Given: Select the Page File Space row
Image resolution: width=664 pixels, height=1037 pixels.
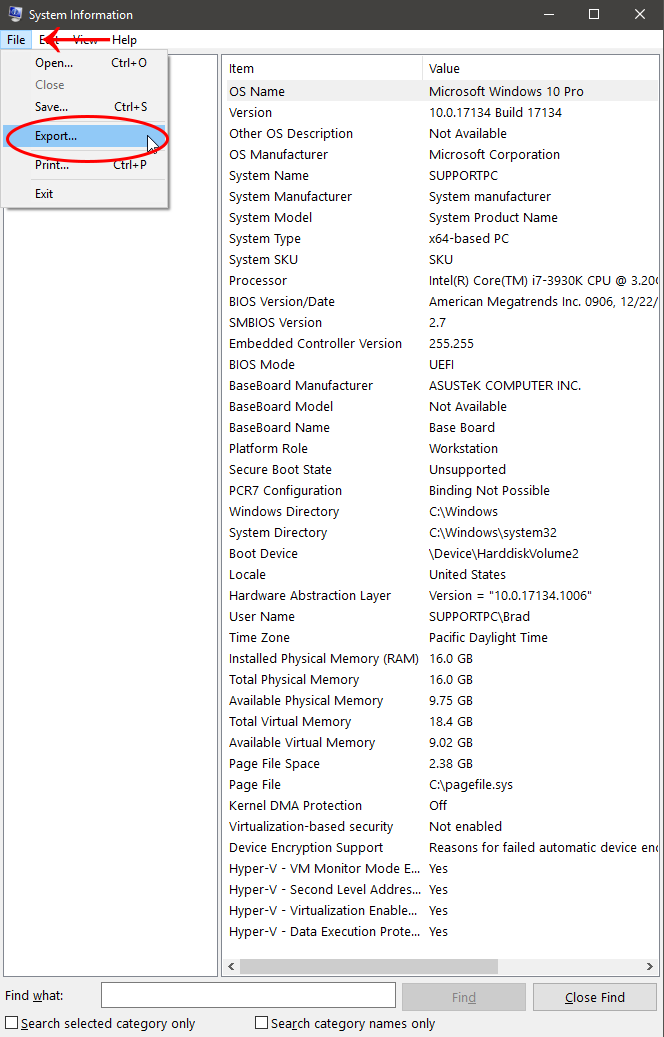Looking at the screenshot, I should coord(442,764).
